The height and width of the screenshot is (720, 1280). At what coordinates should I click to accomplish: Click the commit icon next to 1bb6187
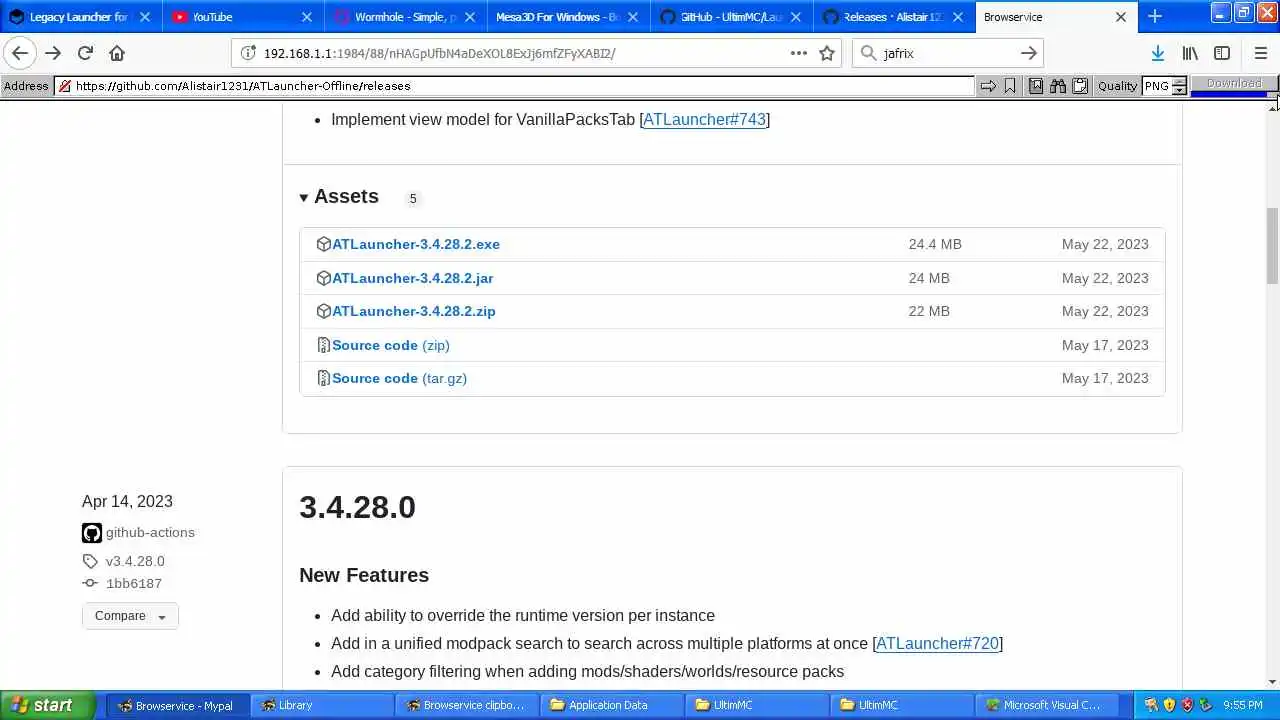click(90, 583)
